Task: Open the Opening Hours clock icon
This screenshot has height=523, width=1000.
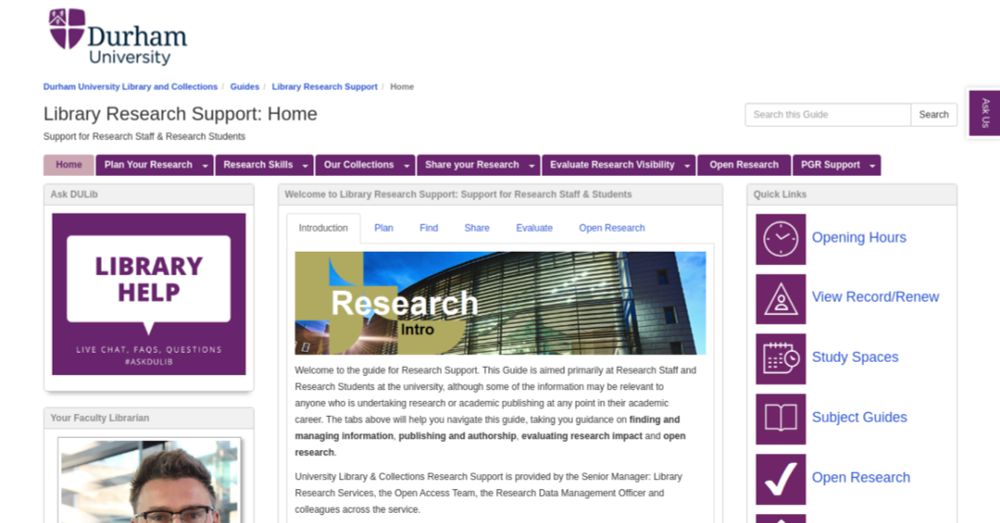Action: pos(781,239)
